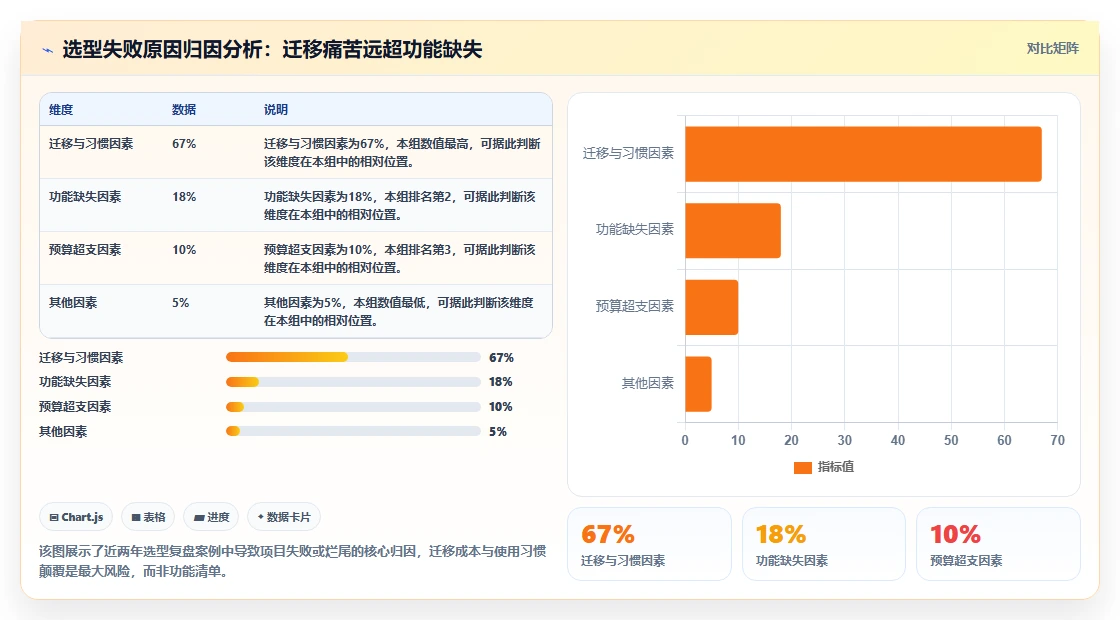Click the 其他因素 bar in chart
This screenshot has height=620, width=1120.
[x=698, y=384]
